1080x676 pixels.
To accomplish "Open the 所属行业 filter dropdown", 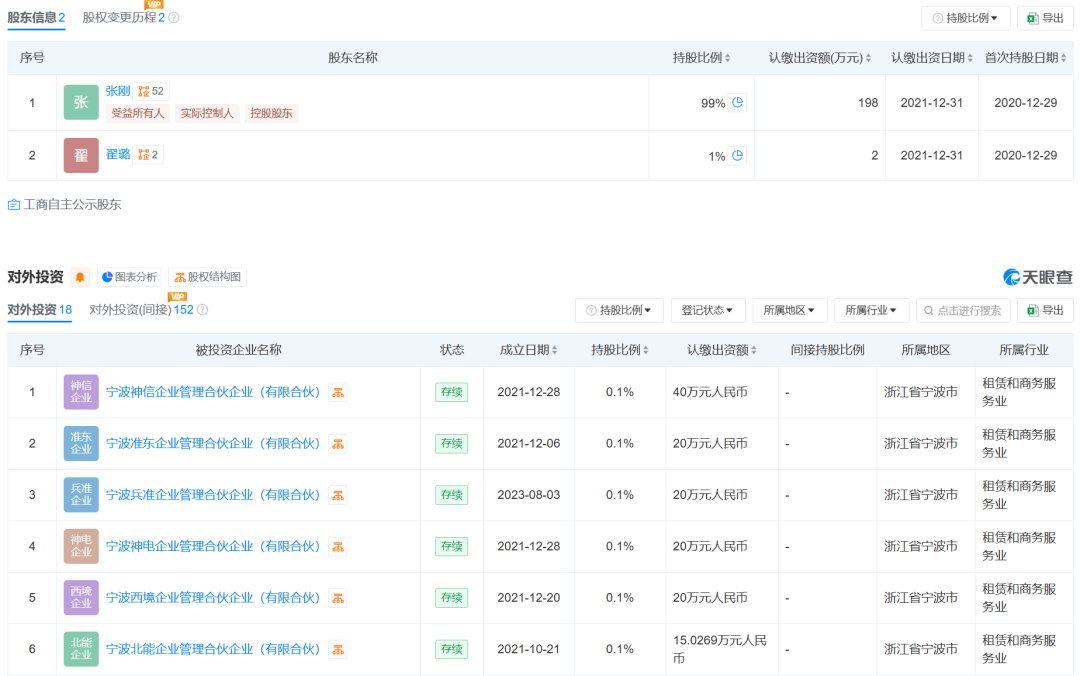I will pos(871,311).
